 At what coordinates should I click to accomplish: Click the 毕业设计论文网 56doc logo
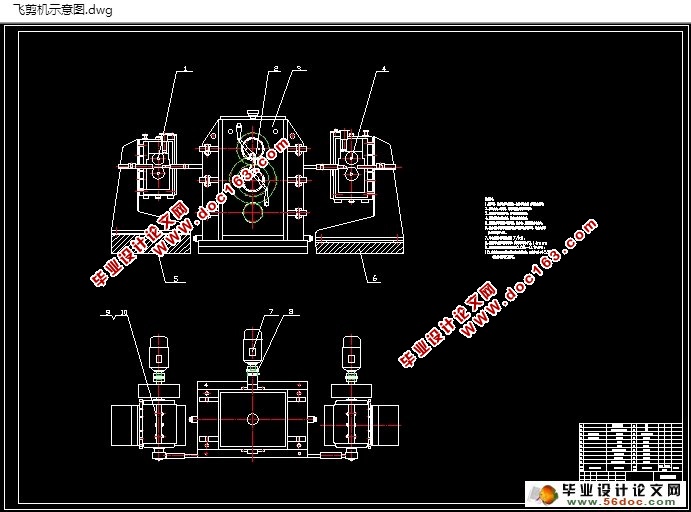(607, 493)
